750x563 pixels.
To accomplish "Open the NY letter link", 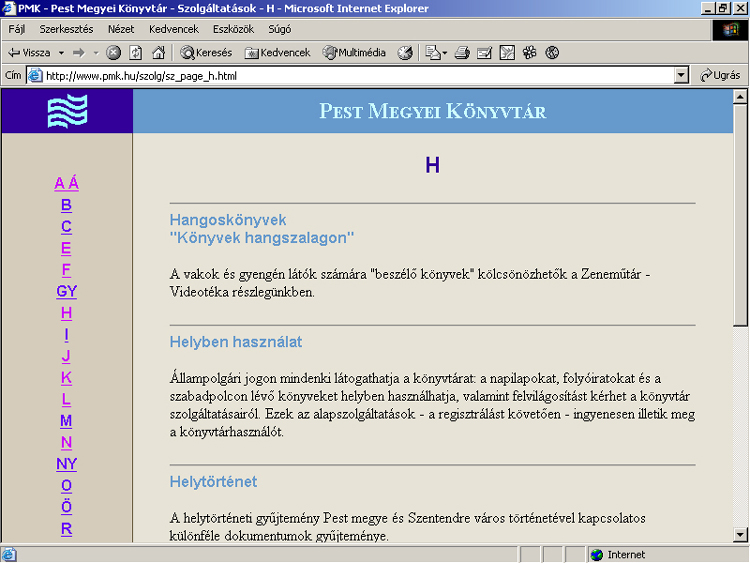I will point(66,464).
